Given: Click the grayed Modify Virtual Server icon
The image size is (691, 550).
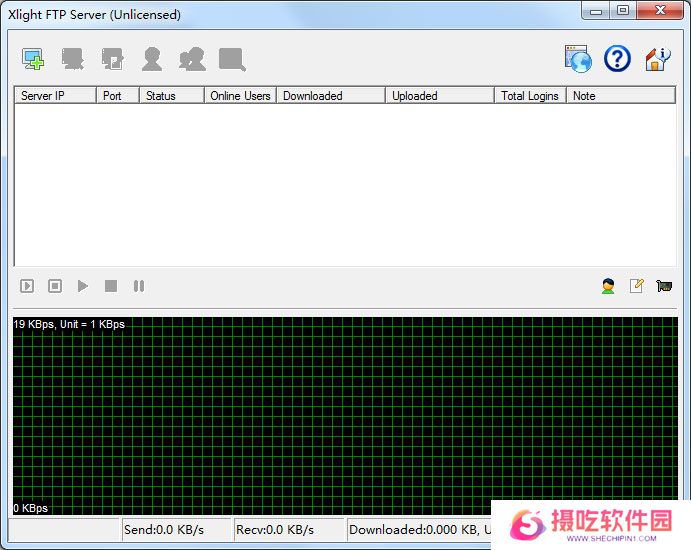Looking at the screenshot, I should tap(73, 59).
